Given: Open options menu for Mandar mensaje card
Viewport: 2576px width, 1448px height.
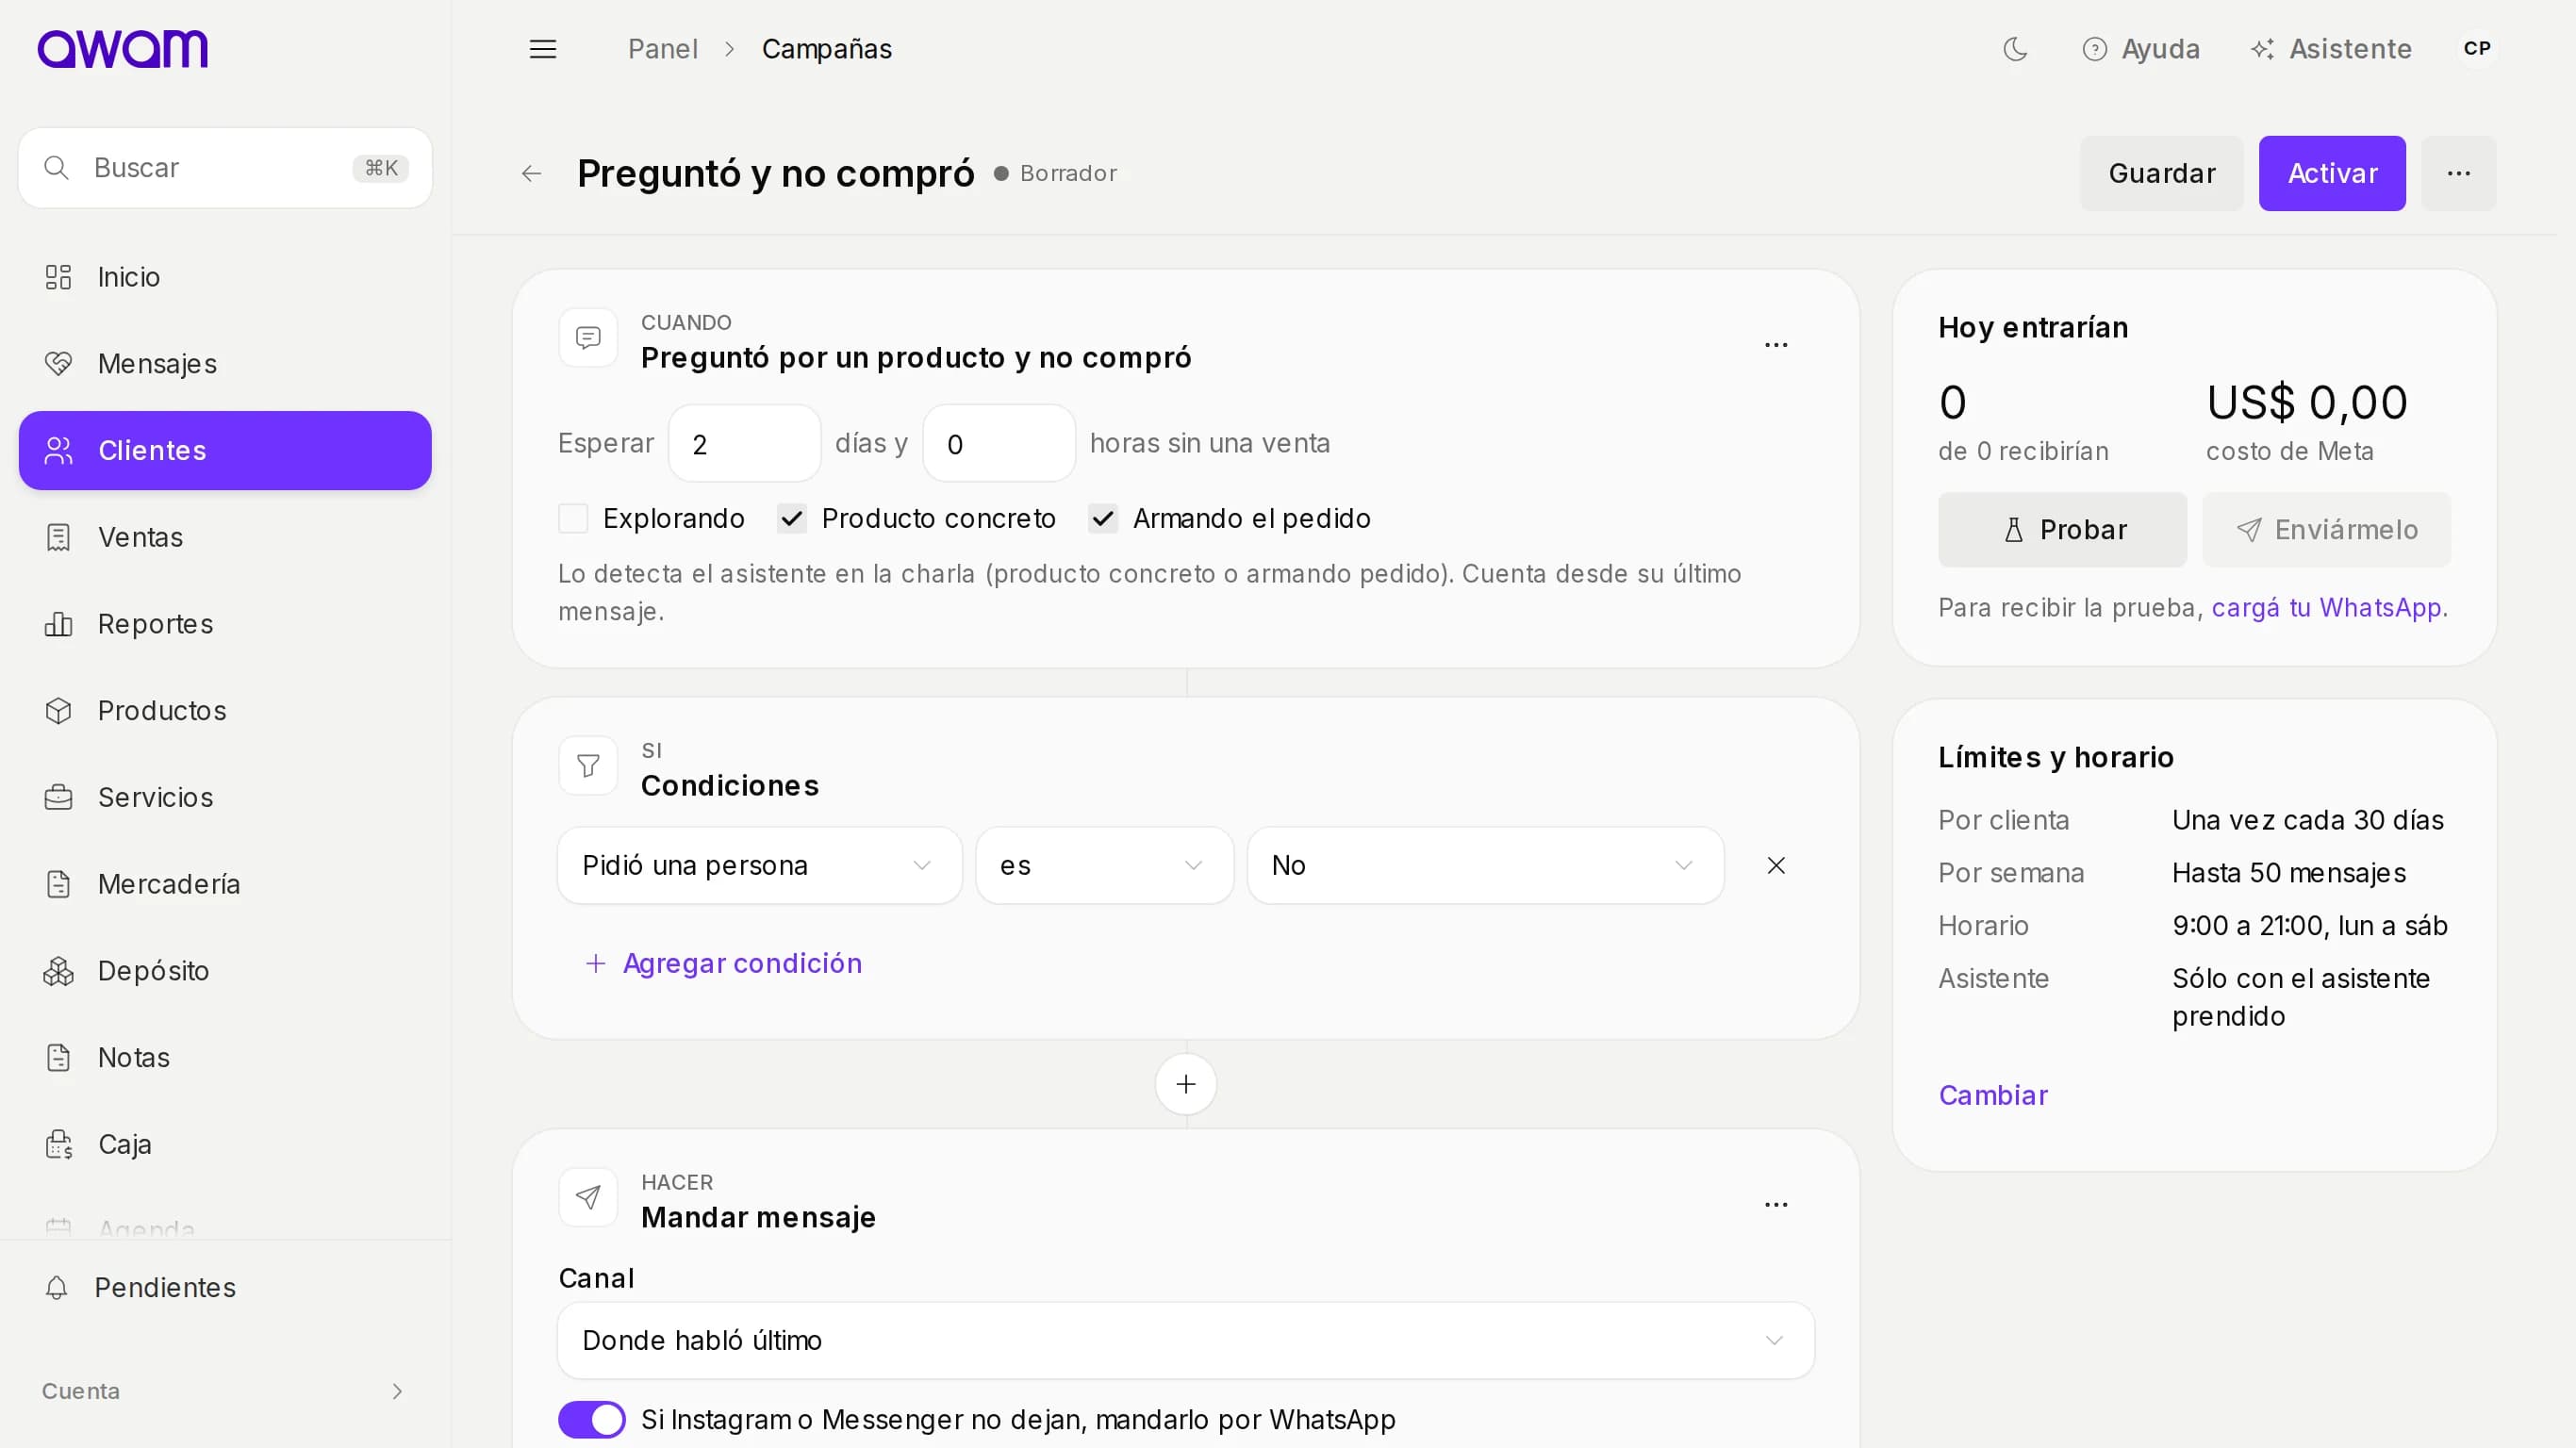Looking at the screenshot, I should click(x=1776, y=1205).
